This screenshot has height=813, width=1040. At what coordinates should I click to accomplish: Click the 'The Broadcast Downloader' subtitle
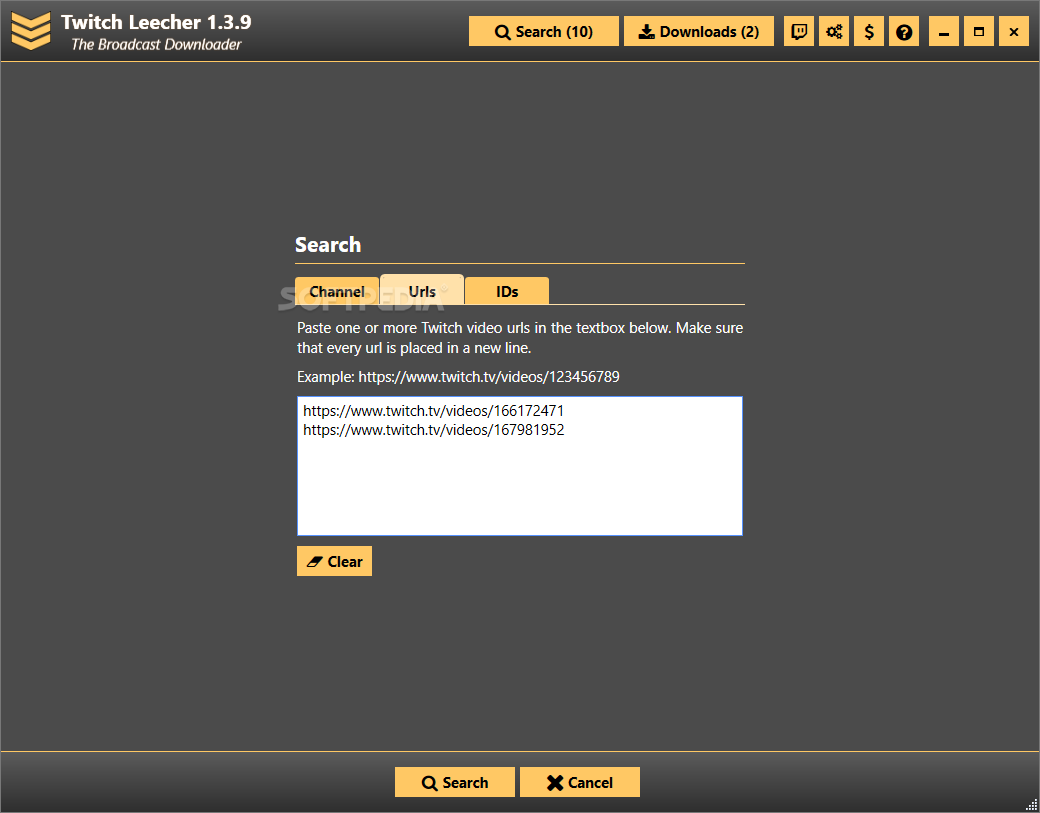tap(157, 44)
